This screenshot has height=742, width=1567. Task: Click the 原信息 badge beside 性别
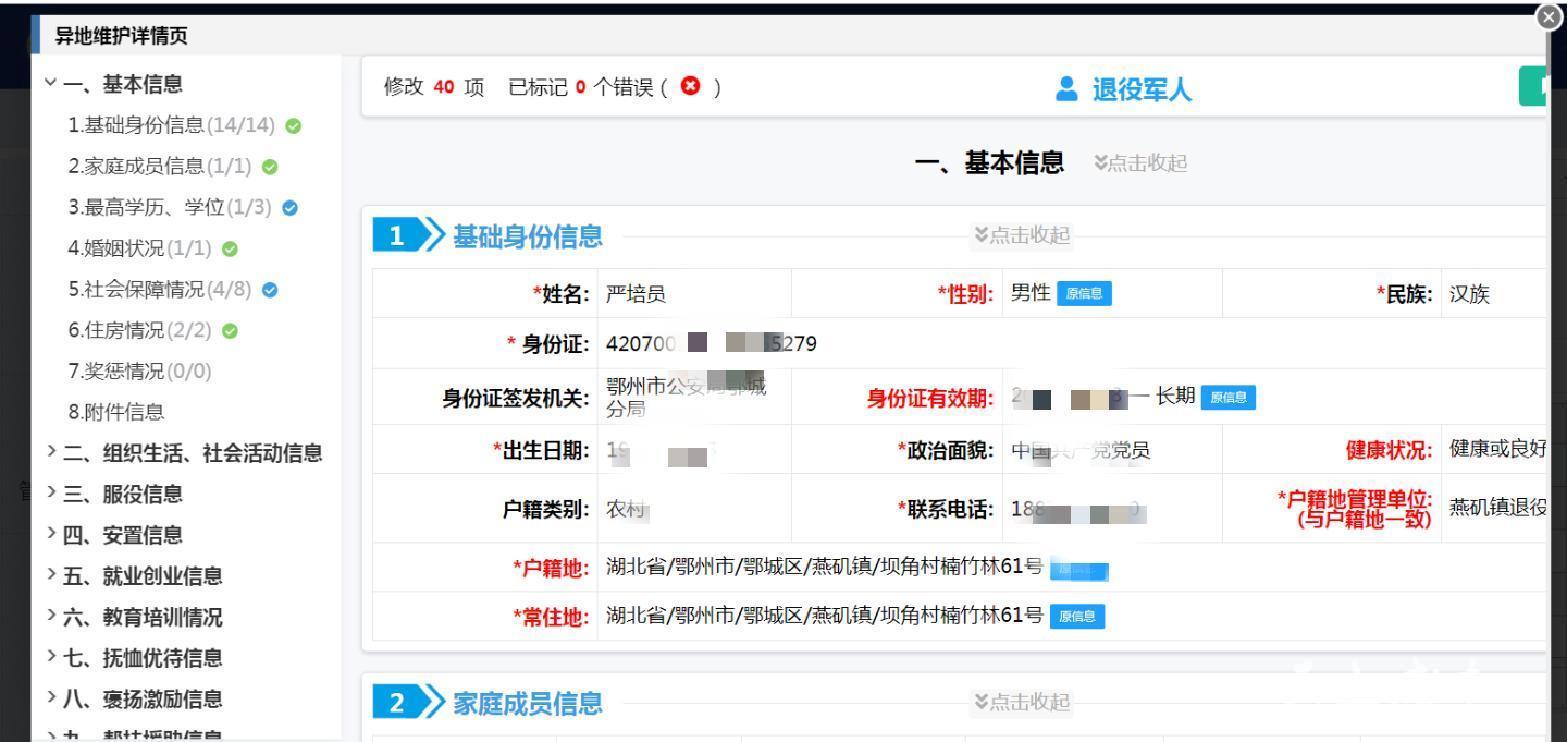click(1084, 293)
